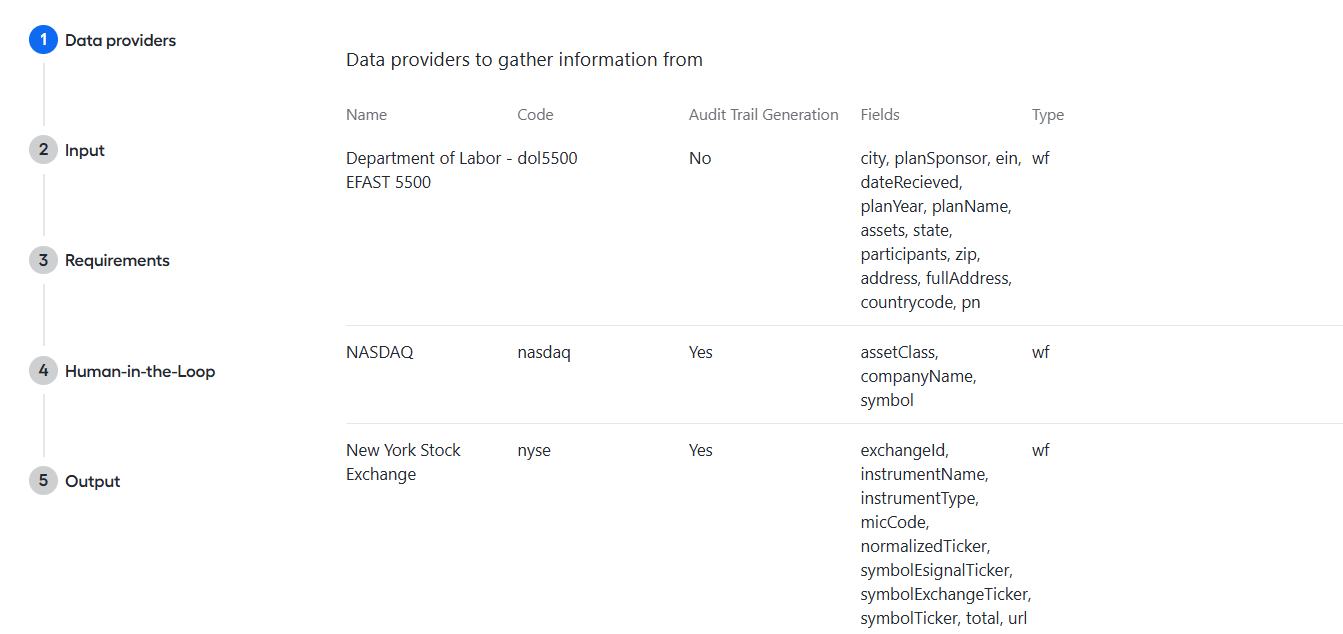Click wf type in Department of Labor row
Image resolution: width=1343 pixels, height=634 pixels.
(1041, 158)
